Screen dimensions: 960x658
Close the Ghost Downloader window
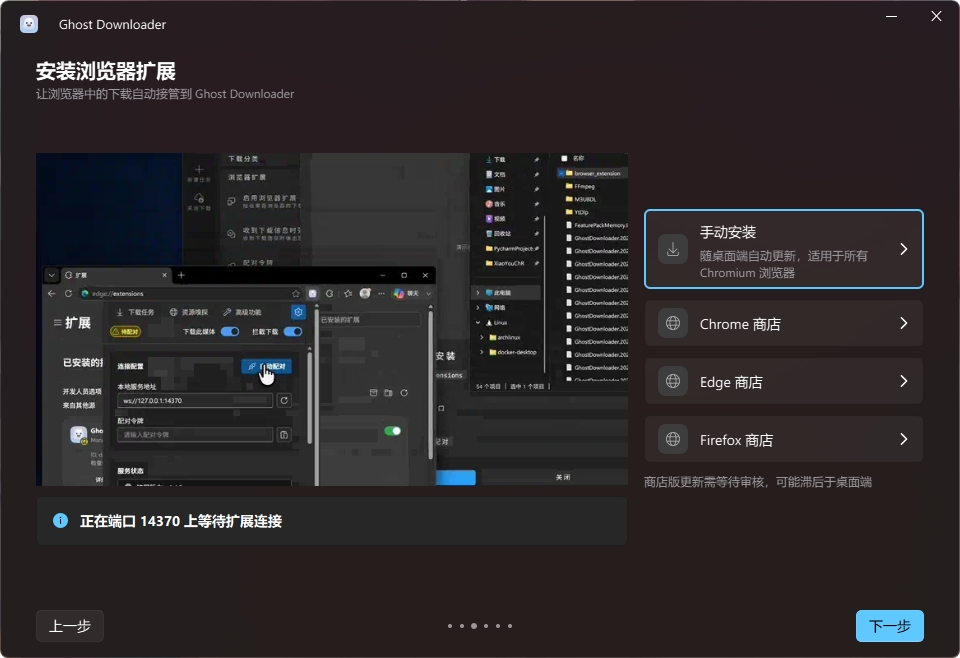[x=936, y=17]
